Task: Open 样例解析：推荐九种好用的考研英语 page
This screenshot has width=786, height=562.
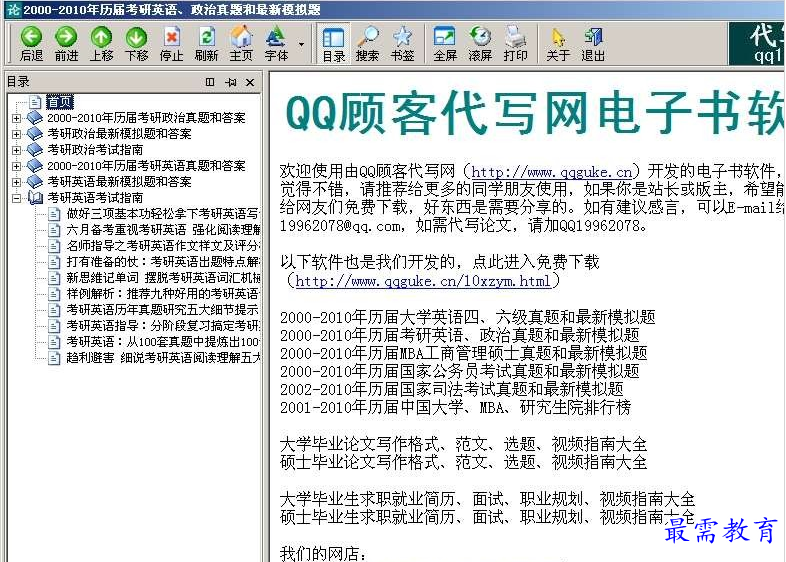Action: pos(163,294)
